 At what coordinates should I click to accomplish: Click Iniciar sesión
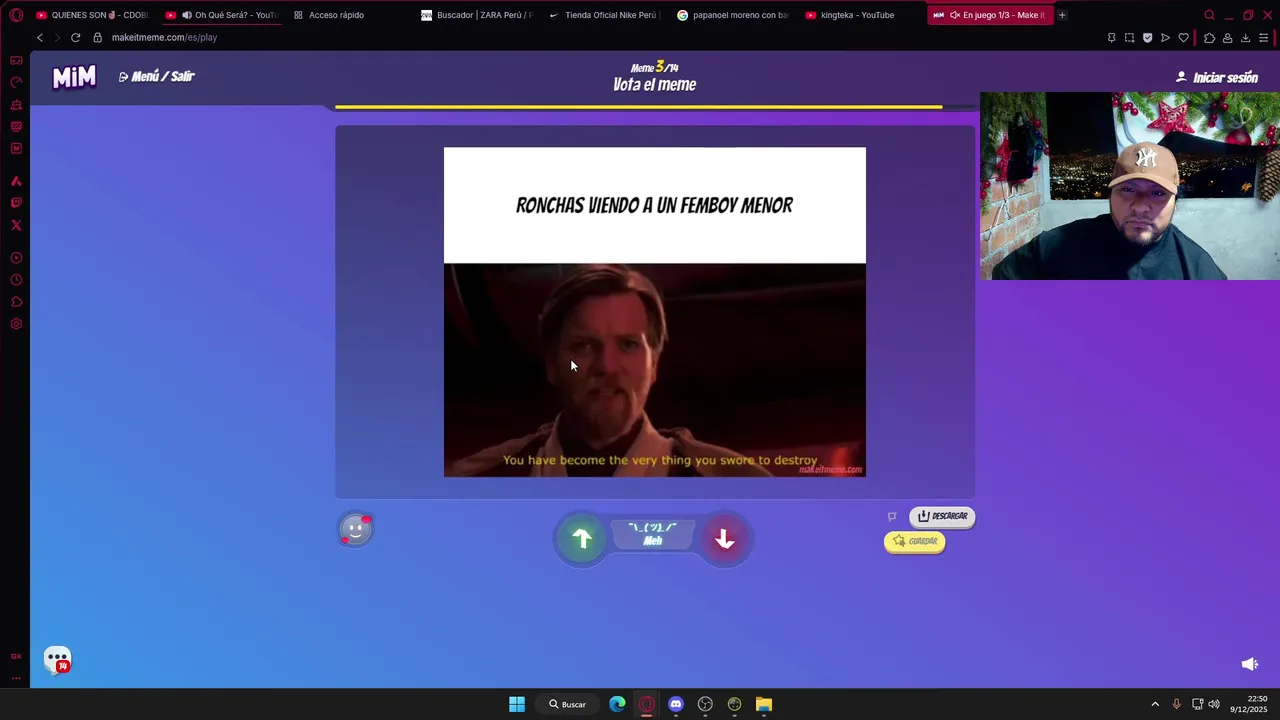click(x=1217, y=77)
